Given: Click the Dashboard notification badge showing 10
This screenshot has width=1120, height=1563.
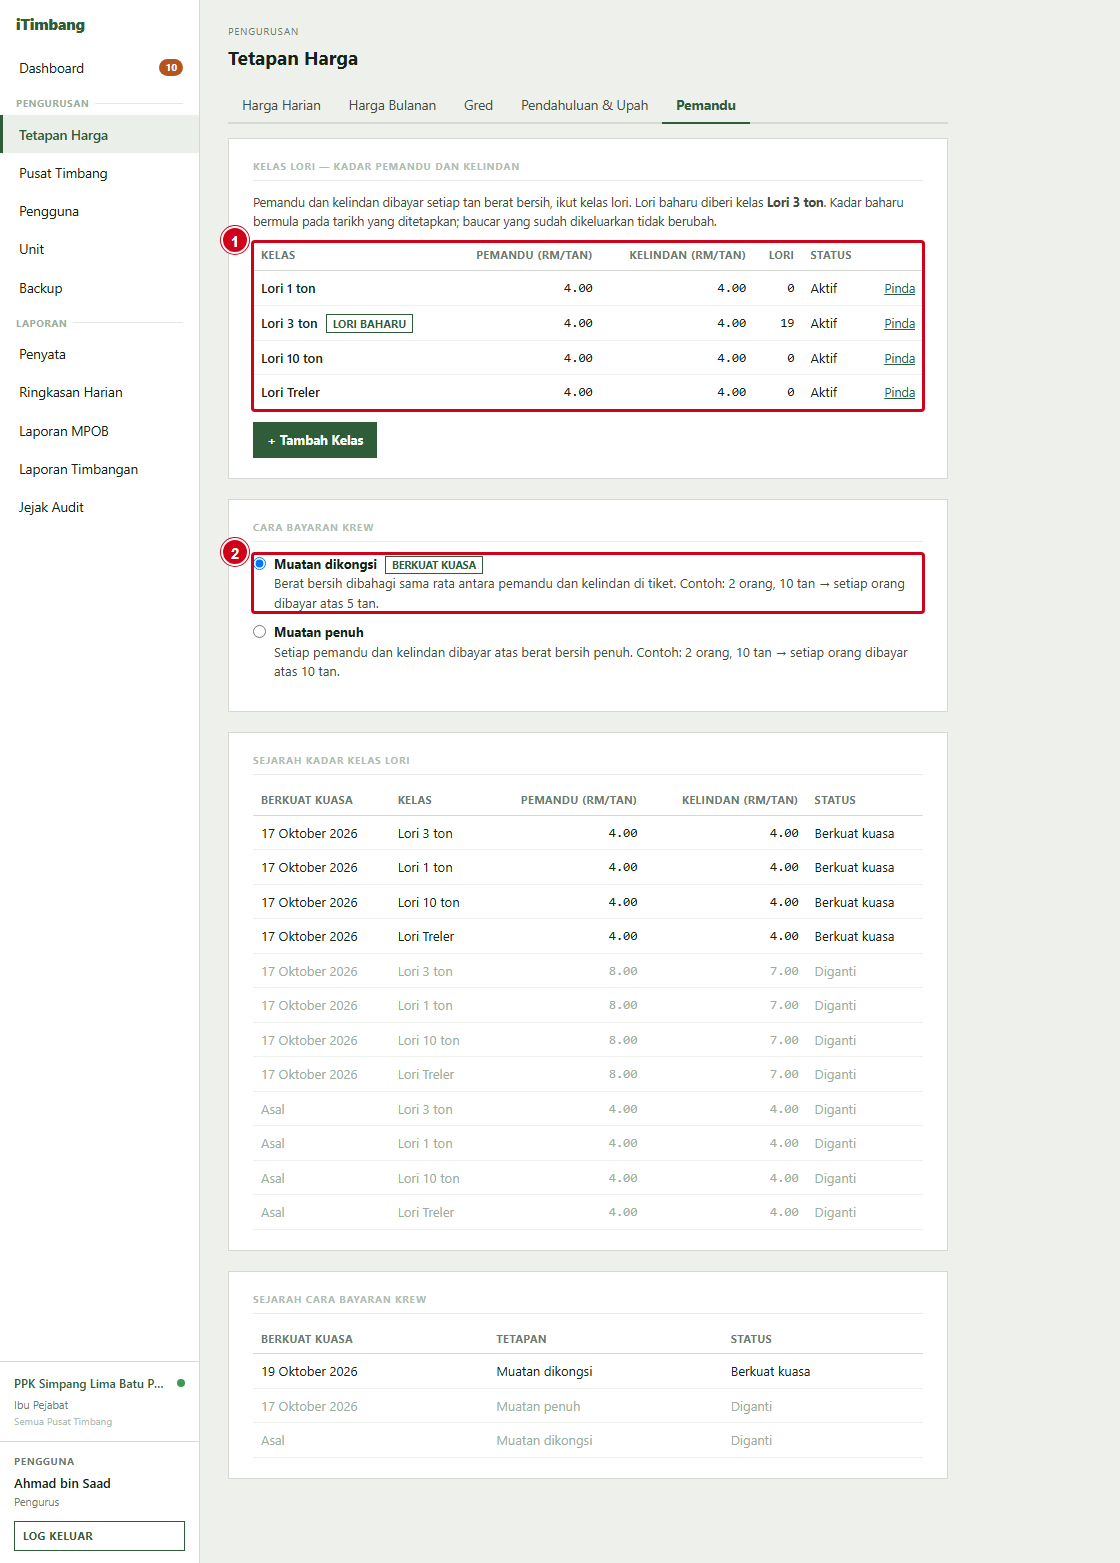Looking at the screenshot, I should (x=171, y=68).
